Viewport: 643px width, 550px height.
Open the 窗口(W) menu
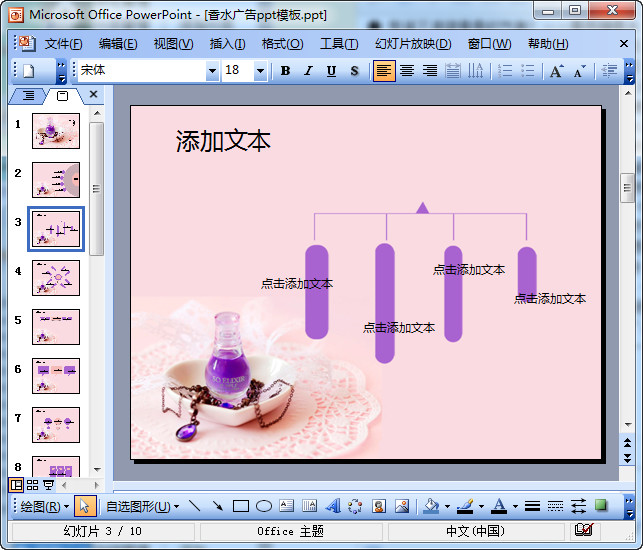coord(489,43)
